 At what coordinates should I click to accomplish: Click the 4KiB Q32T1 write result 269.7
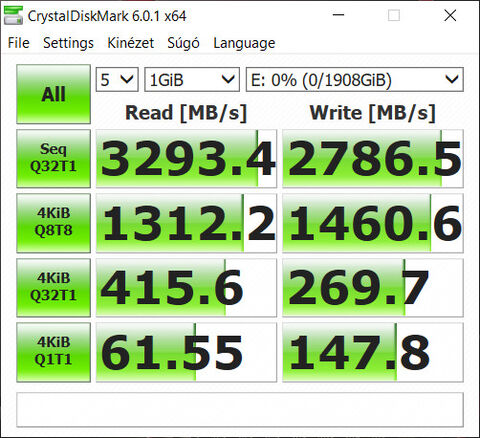point(373,287)
